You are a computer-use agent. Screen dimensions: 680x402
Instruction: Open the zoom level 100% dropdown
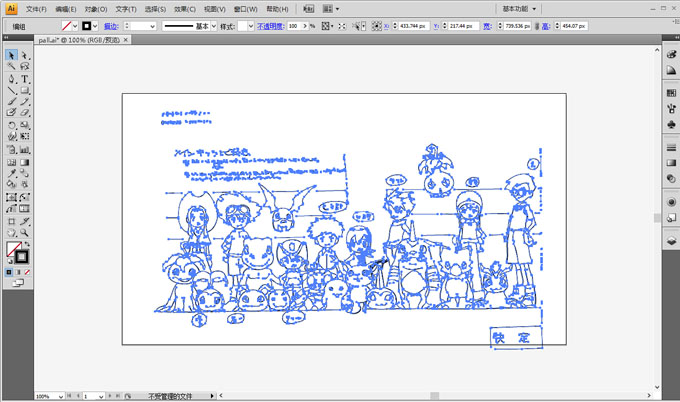(61, 396)
